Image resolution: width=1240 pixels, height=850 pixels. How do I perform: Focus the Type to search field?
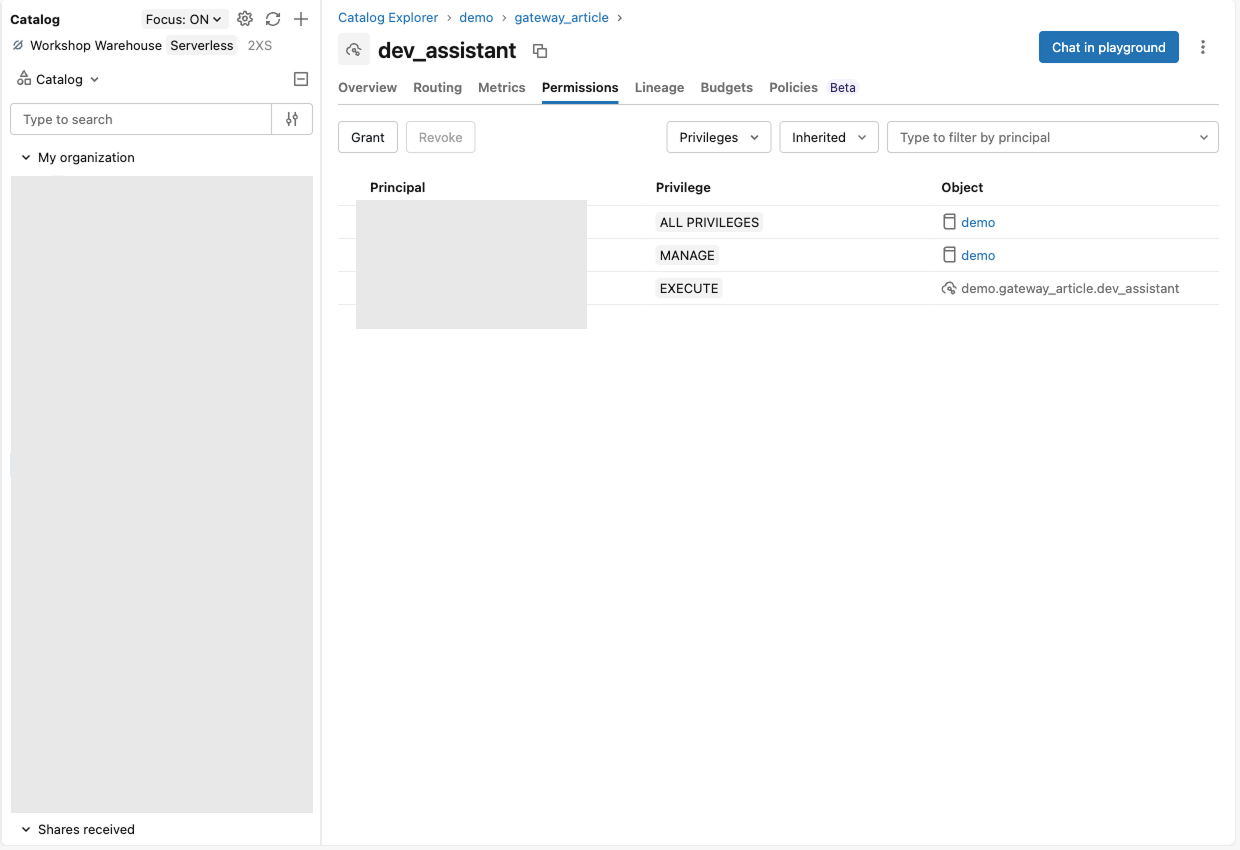141,119
